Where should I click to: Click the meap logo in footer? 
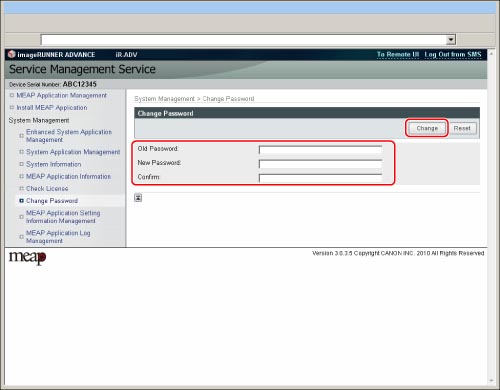point(27,258)
